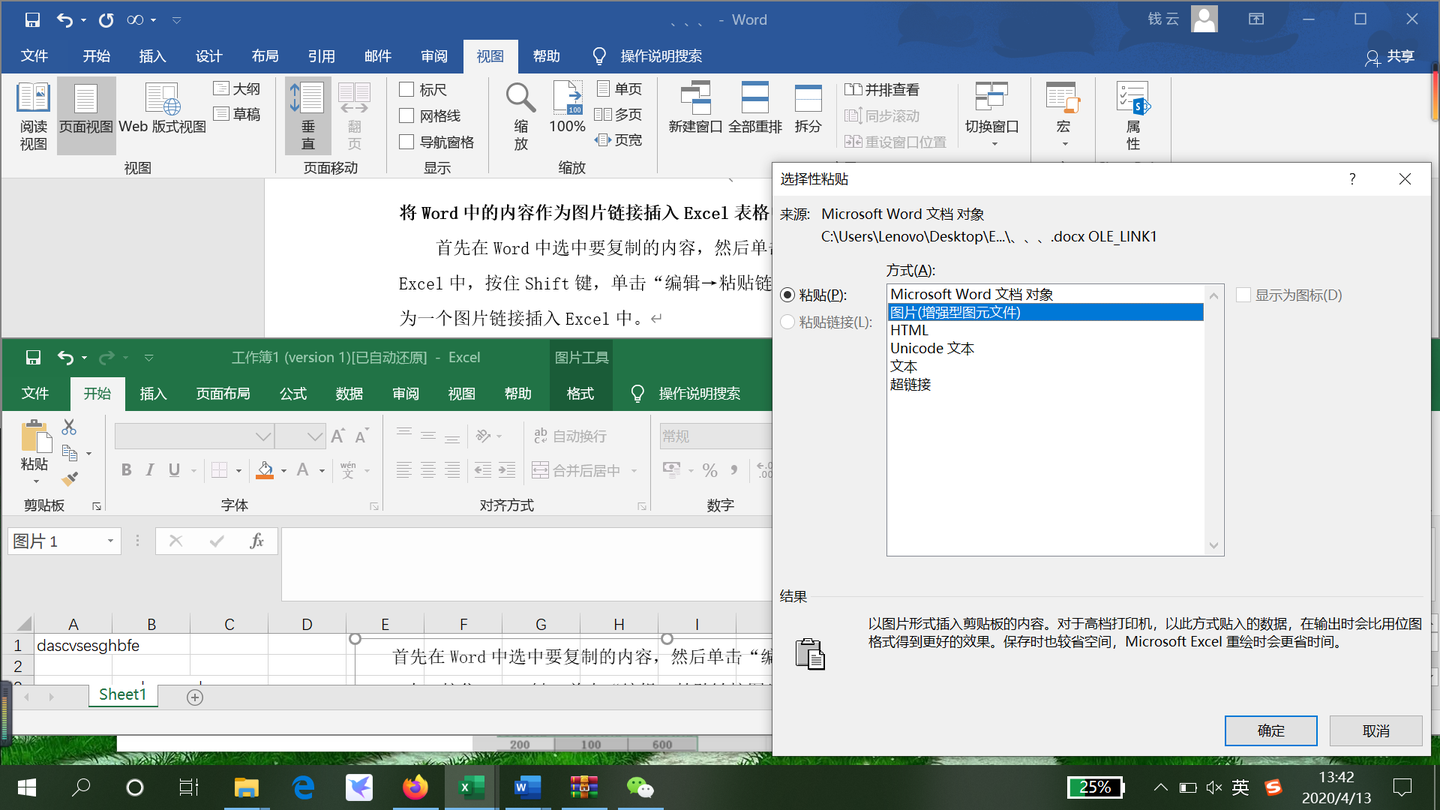Open the Excel Name Box dropdown
Screen dimensions: 1440x810
pyautogui.click(x=110, y=541)
